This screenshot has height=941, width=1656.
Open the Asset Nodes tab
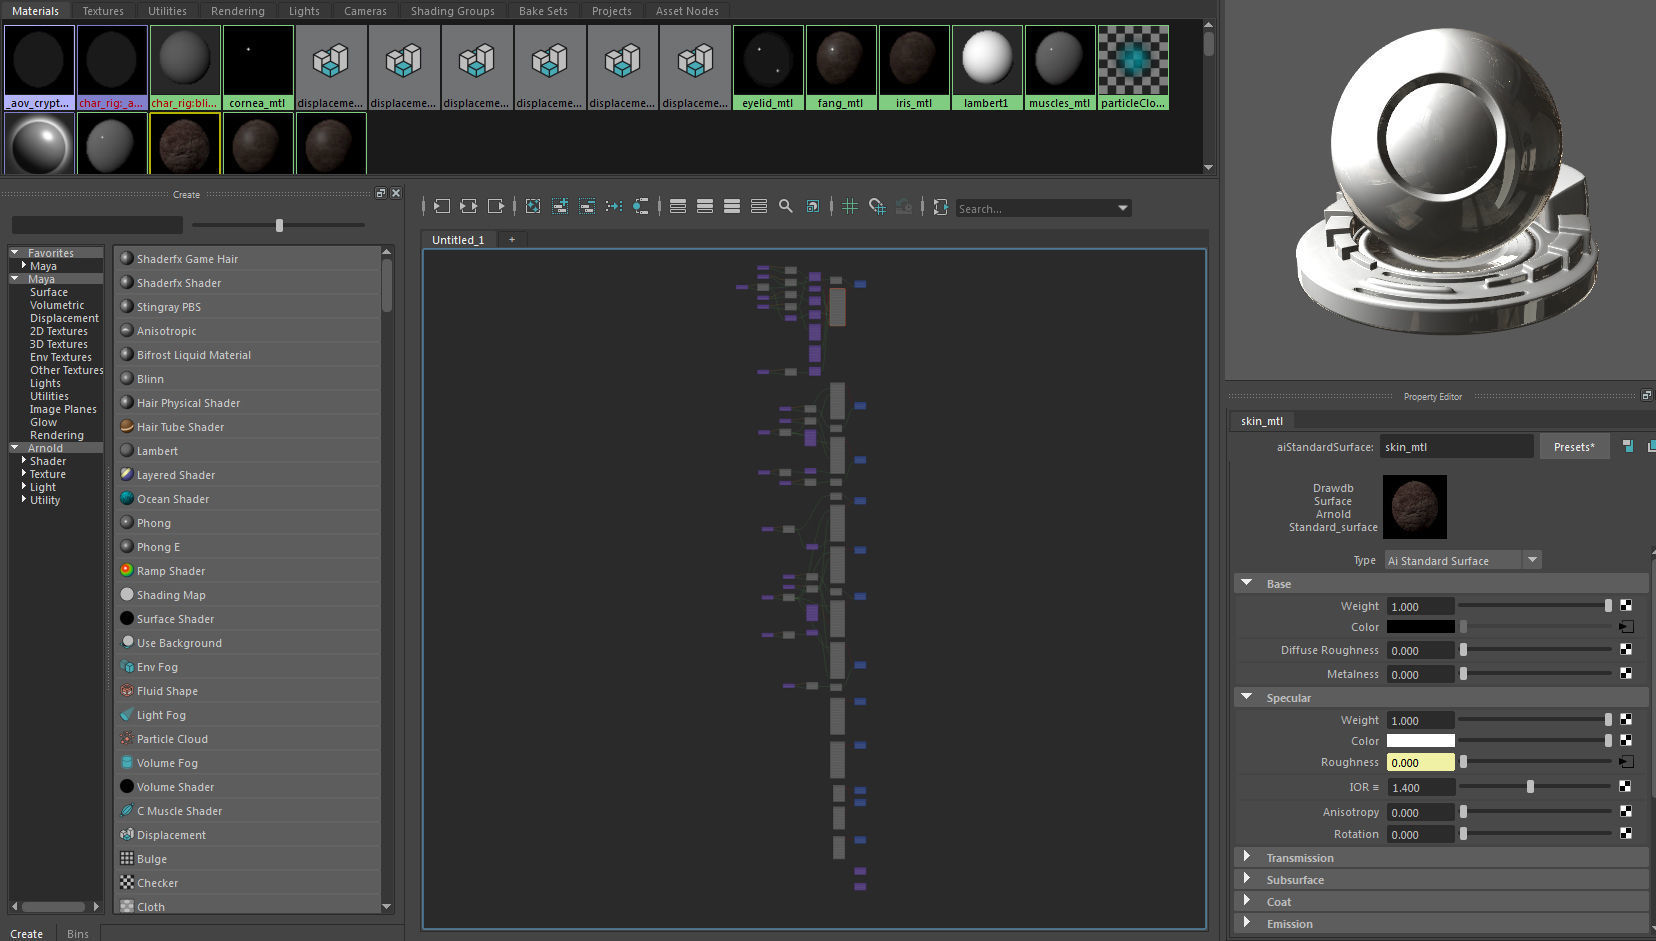coord(687,11)
